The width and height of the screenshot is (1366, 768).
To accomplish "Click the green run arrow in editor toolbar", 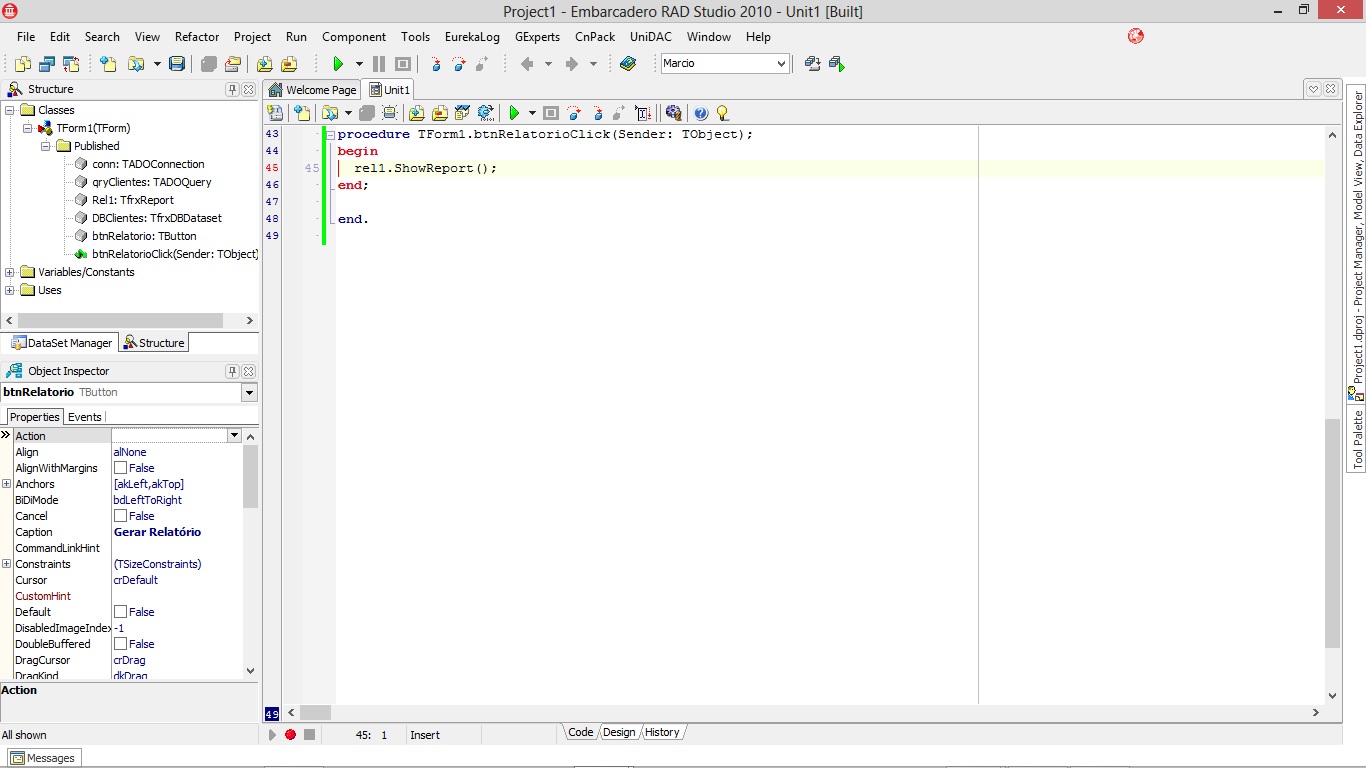I will (514, 113).
